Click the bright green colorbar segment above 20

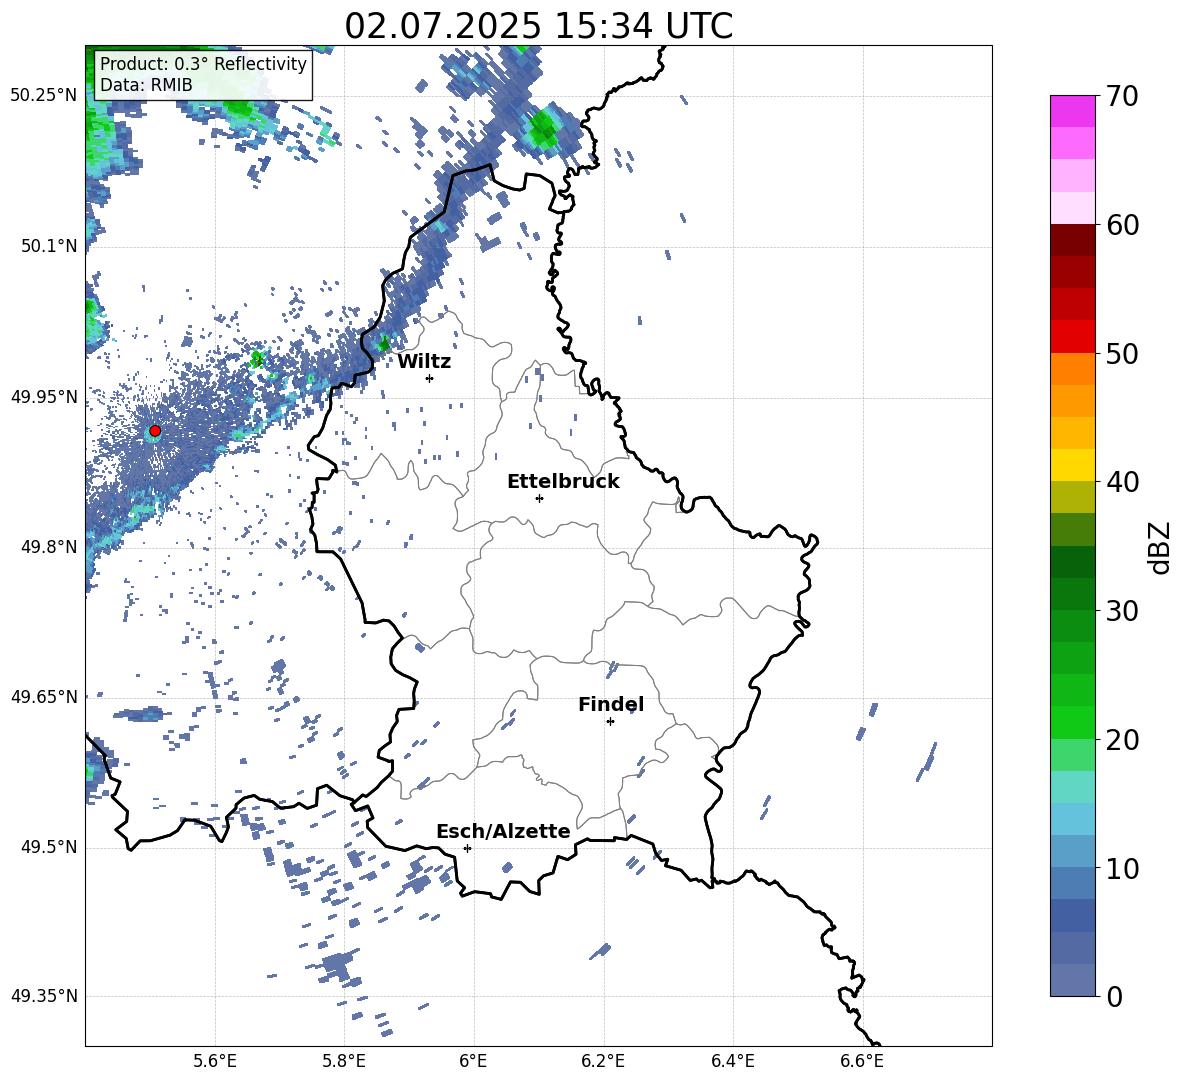point(1072,722)
